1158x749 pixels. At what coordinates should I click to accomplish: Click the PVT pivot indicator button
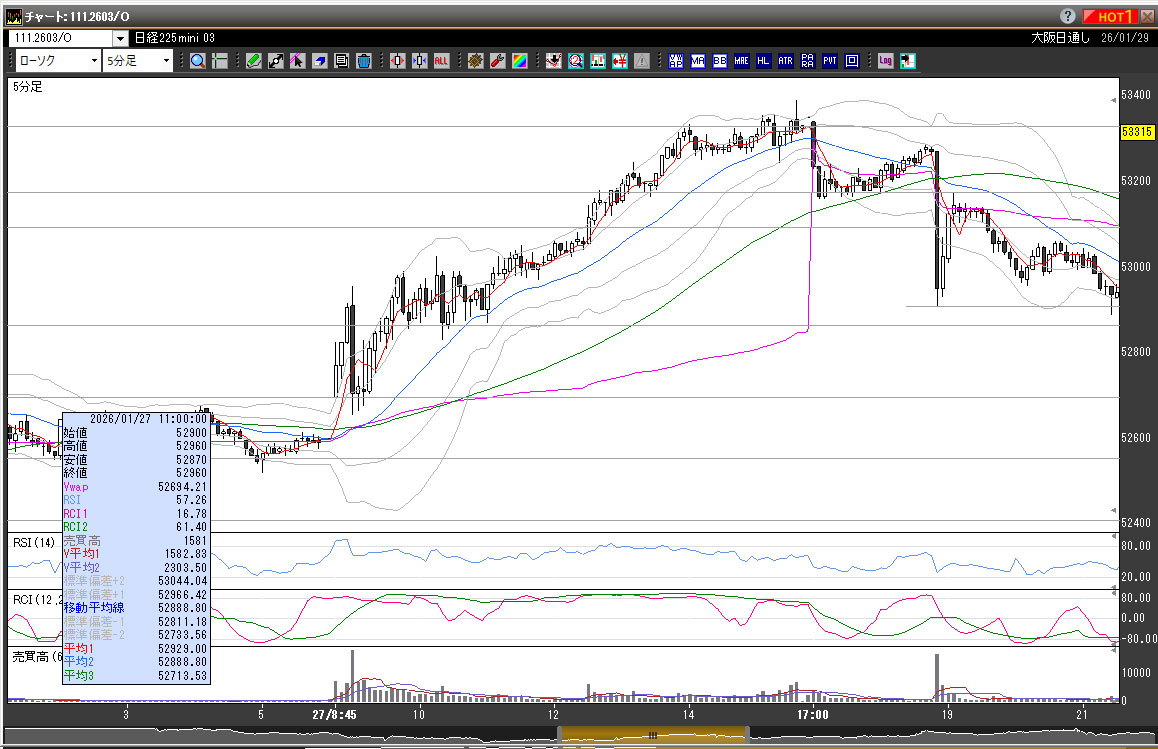(829, 61)
